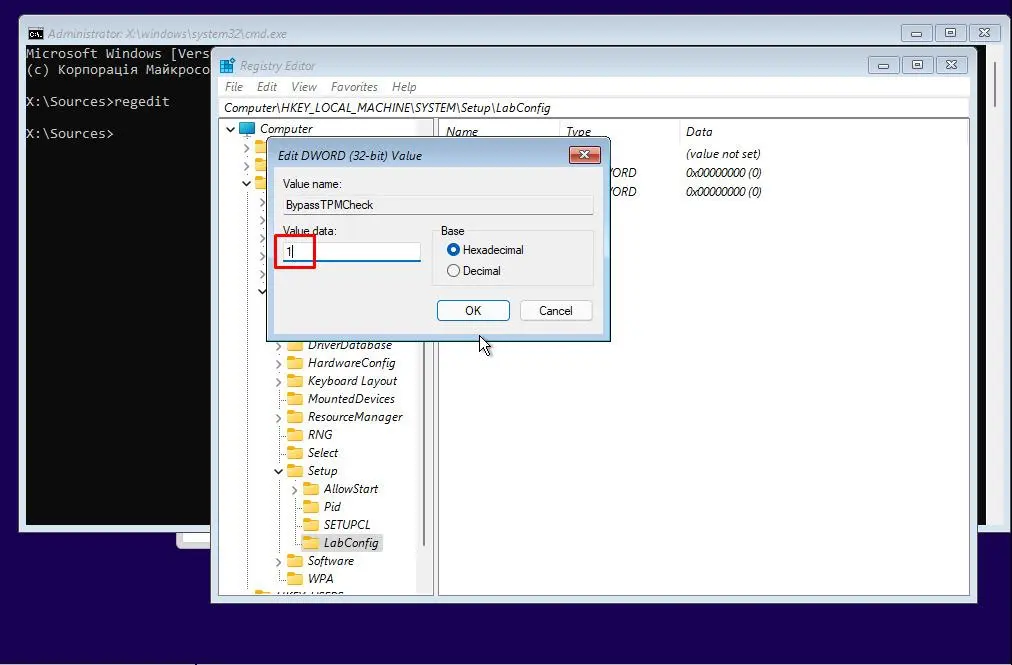Select the AllowStart folder icon

pyautogui.click(x=311, y=489)
